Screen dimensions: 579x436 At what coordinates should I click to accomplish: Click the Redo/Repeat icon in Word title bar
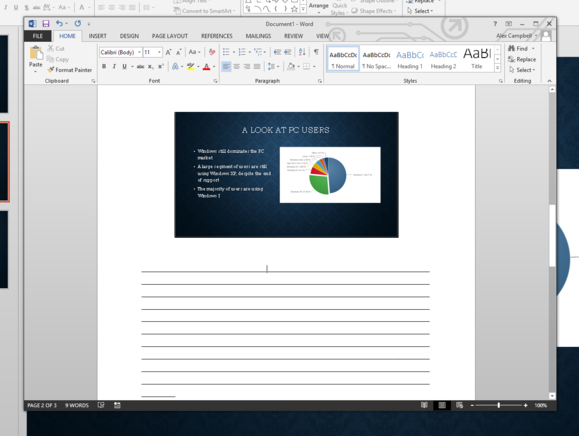[x=78, y=24]
